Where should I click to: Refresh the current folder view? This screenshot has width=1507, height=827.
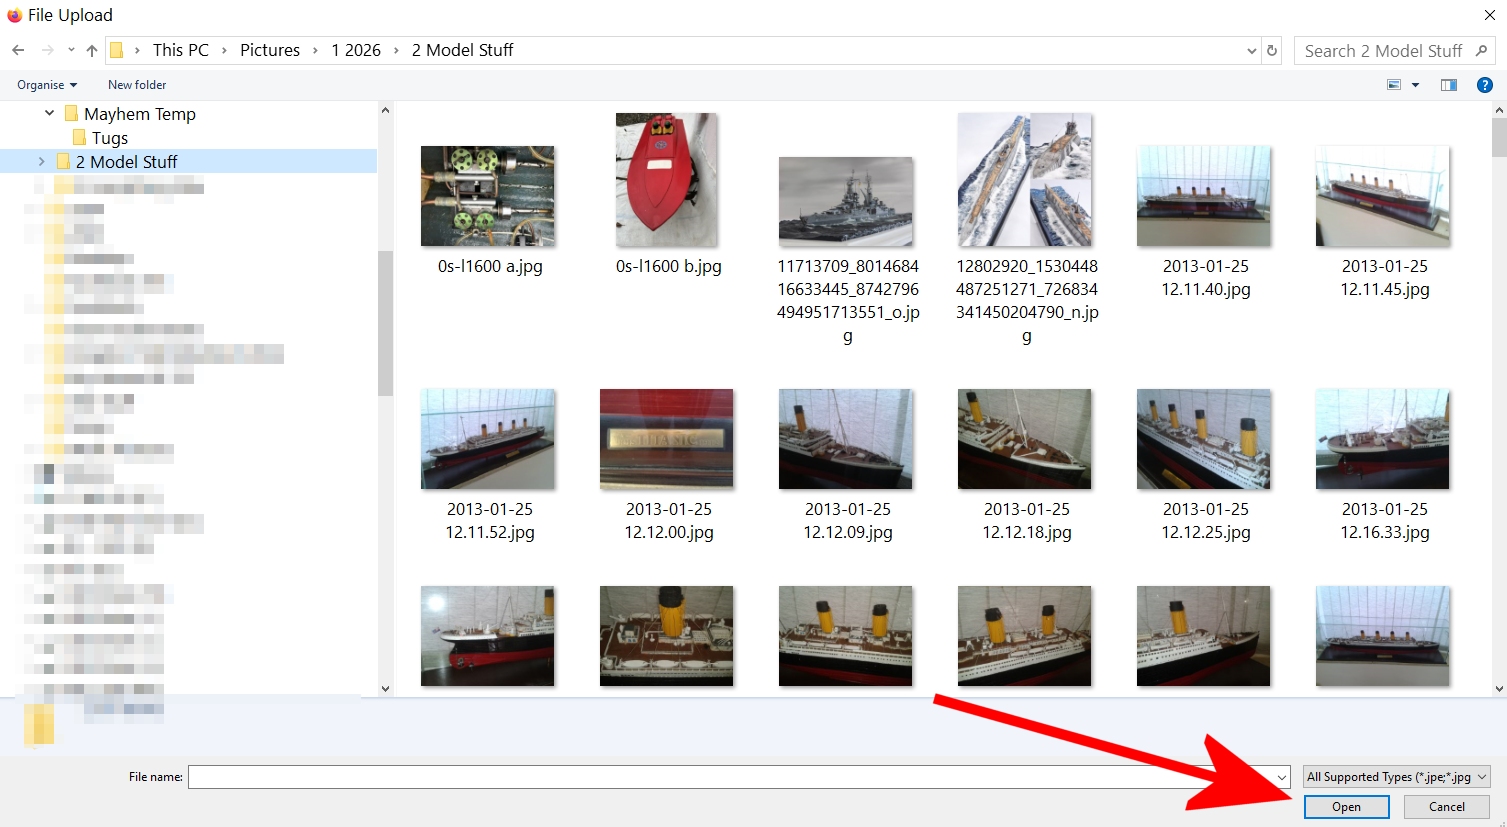tap(1272, 50)
